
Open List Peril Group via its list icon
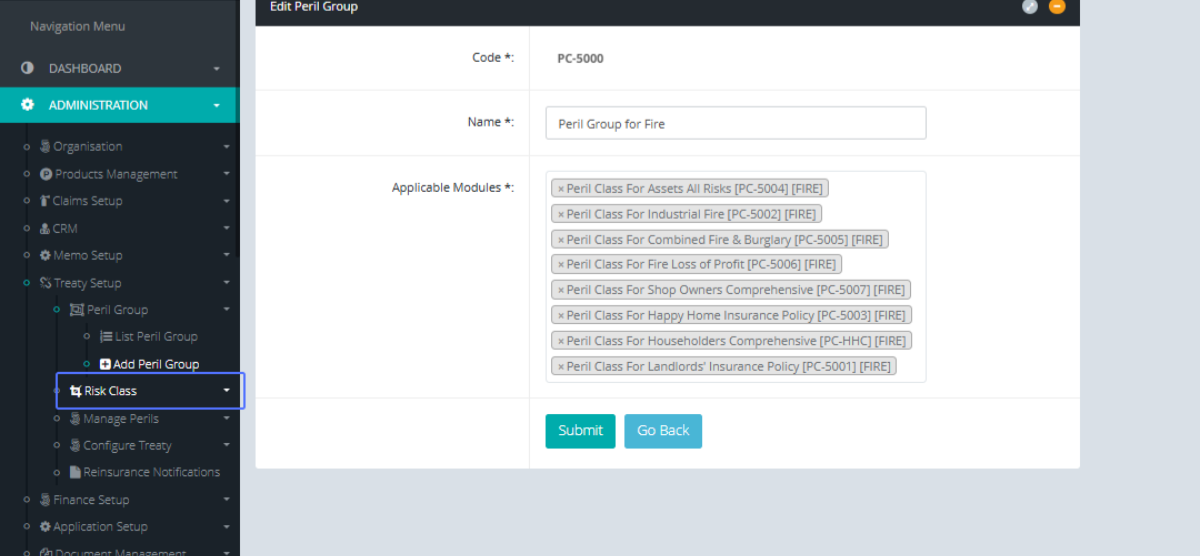[x=106, y=337]
